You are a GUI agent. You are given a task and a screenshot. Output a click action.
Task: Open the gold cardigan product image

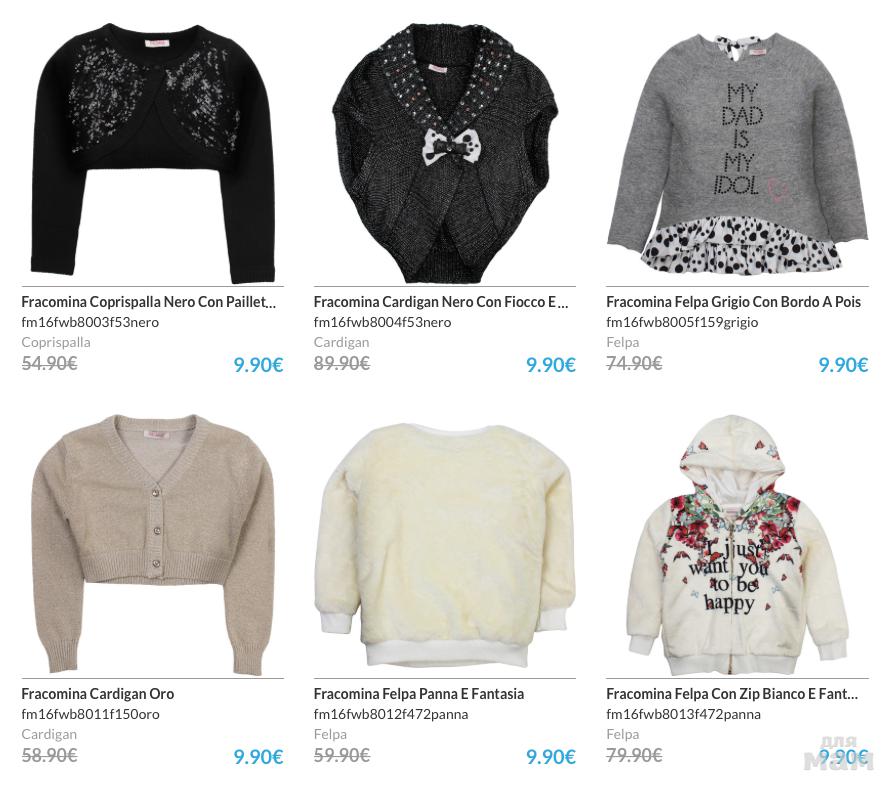153,544
